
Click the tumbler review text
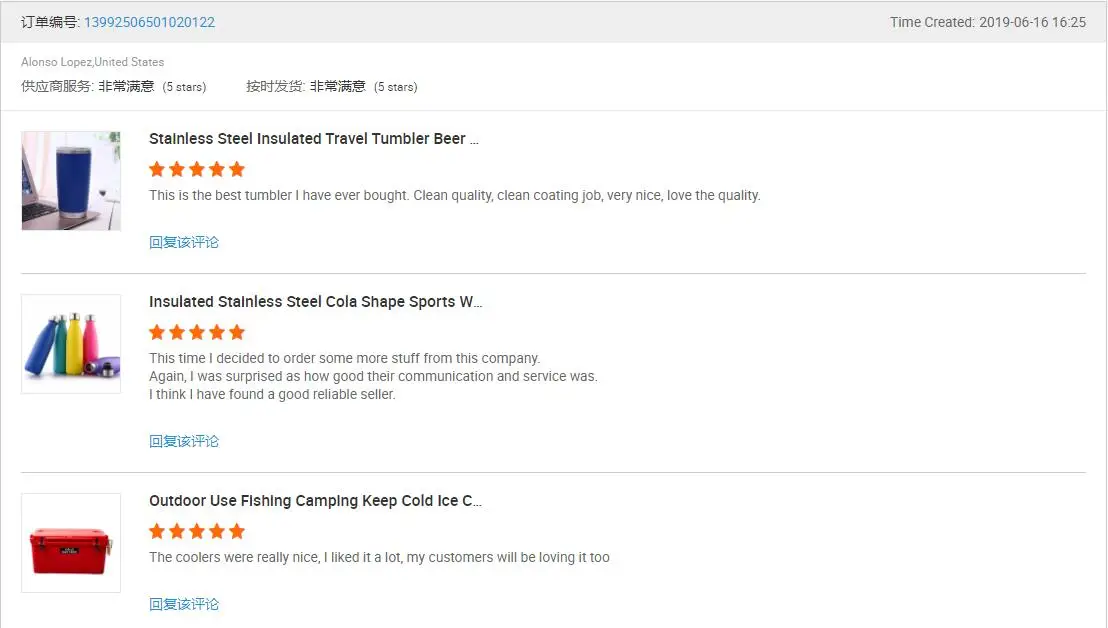click(x=454, y=196)
